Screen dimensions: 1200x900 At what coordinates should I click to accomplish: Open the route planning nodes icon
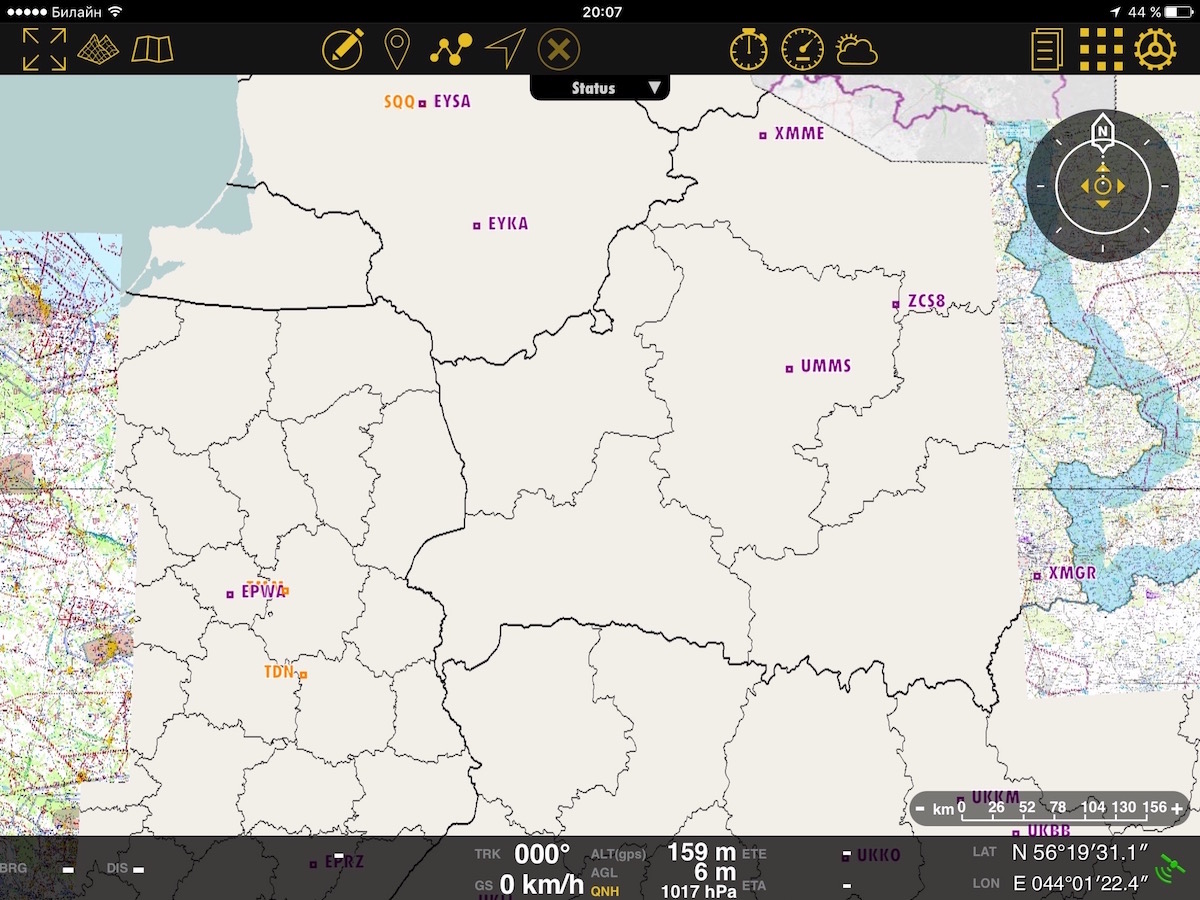(x=451, y=49)
